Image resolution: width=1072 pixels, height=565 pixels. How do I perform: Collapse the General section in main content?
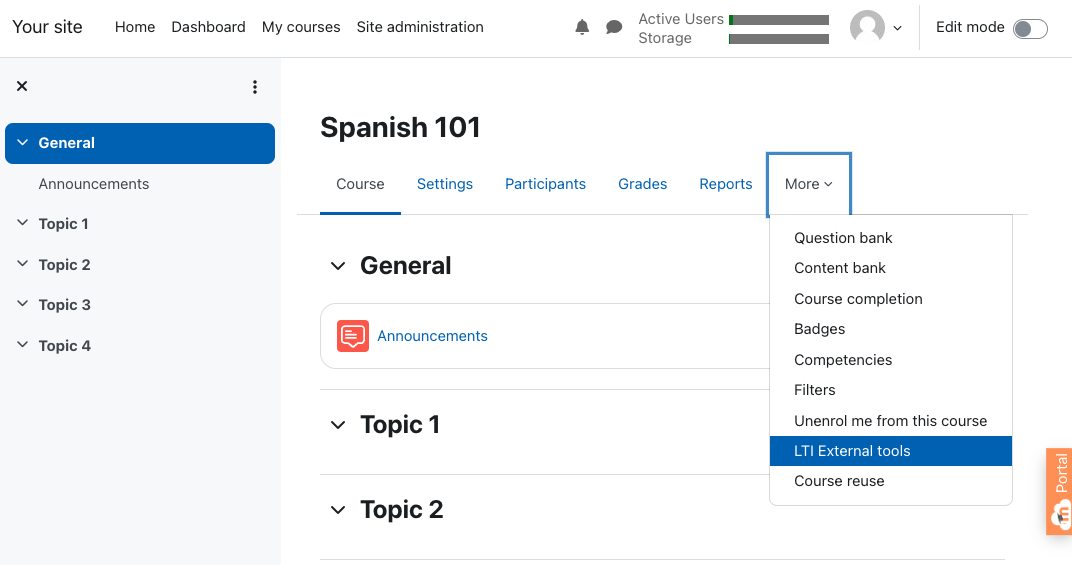[337, 266]
